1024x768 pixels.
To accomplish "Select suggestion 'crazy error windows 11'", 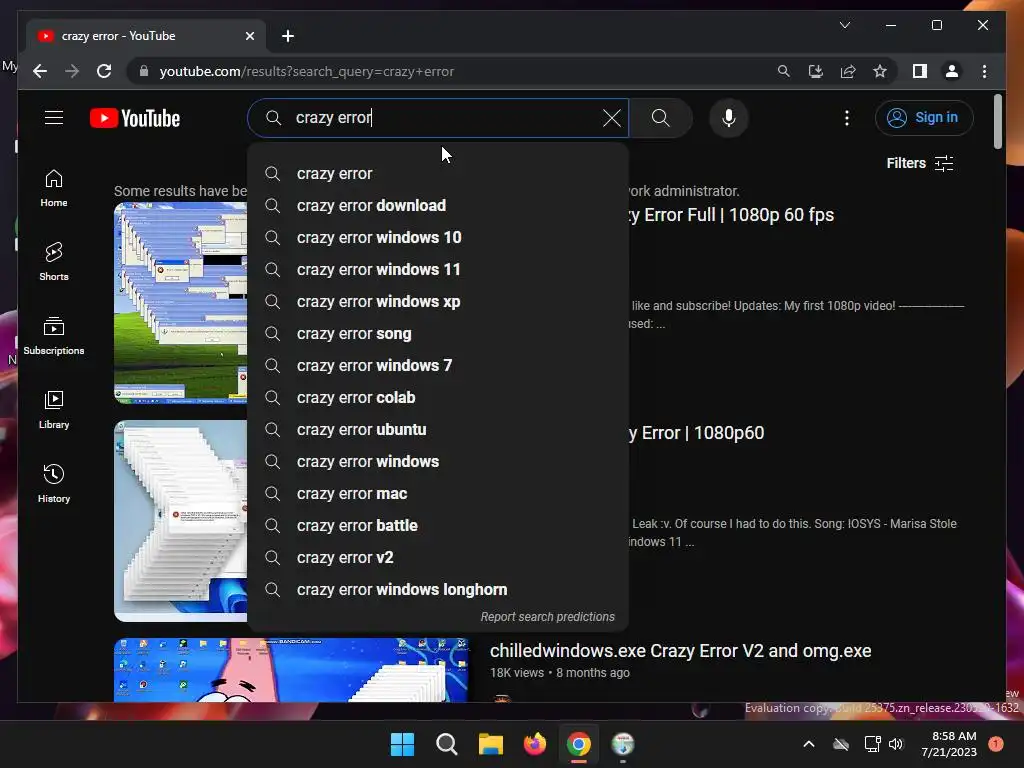I will pos(438,270).
